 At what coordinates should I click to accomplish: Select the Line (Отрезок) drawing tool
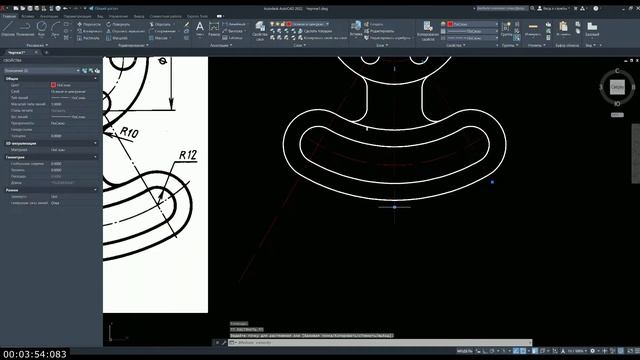[x=8, y=29]
